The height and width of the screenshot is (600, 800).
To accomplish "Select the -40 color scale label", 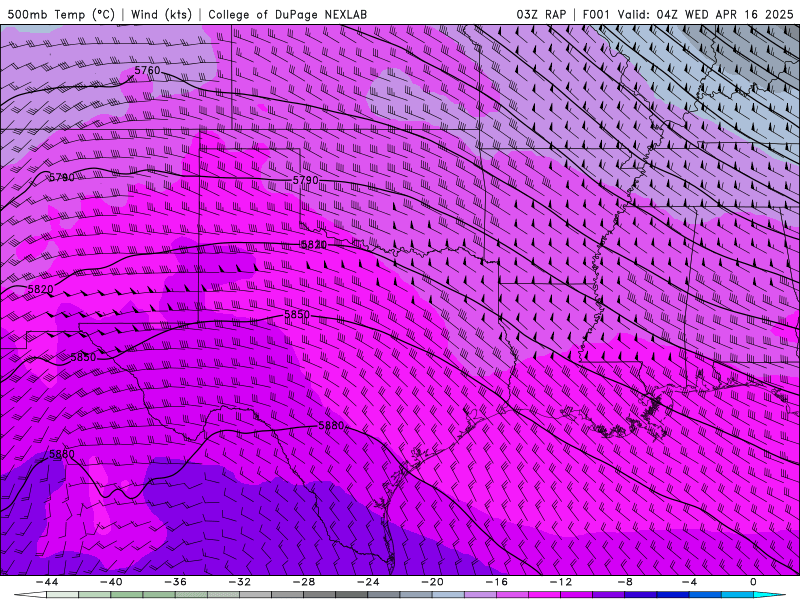I will (x=111, y=582).
